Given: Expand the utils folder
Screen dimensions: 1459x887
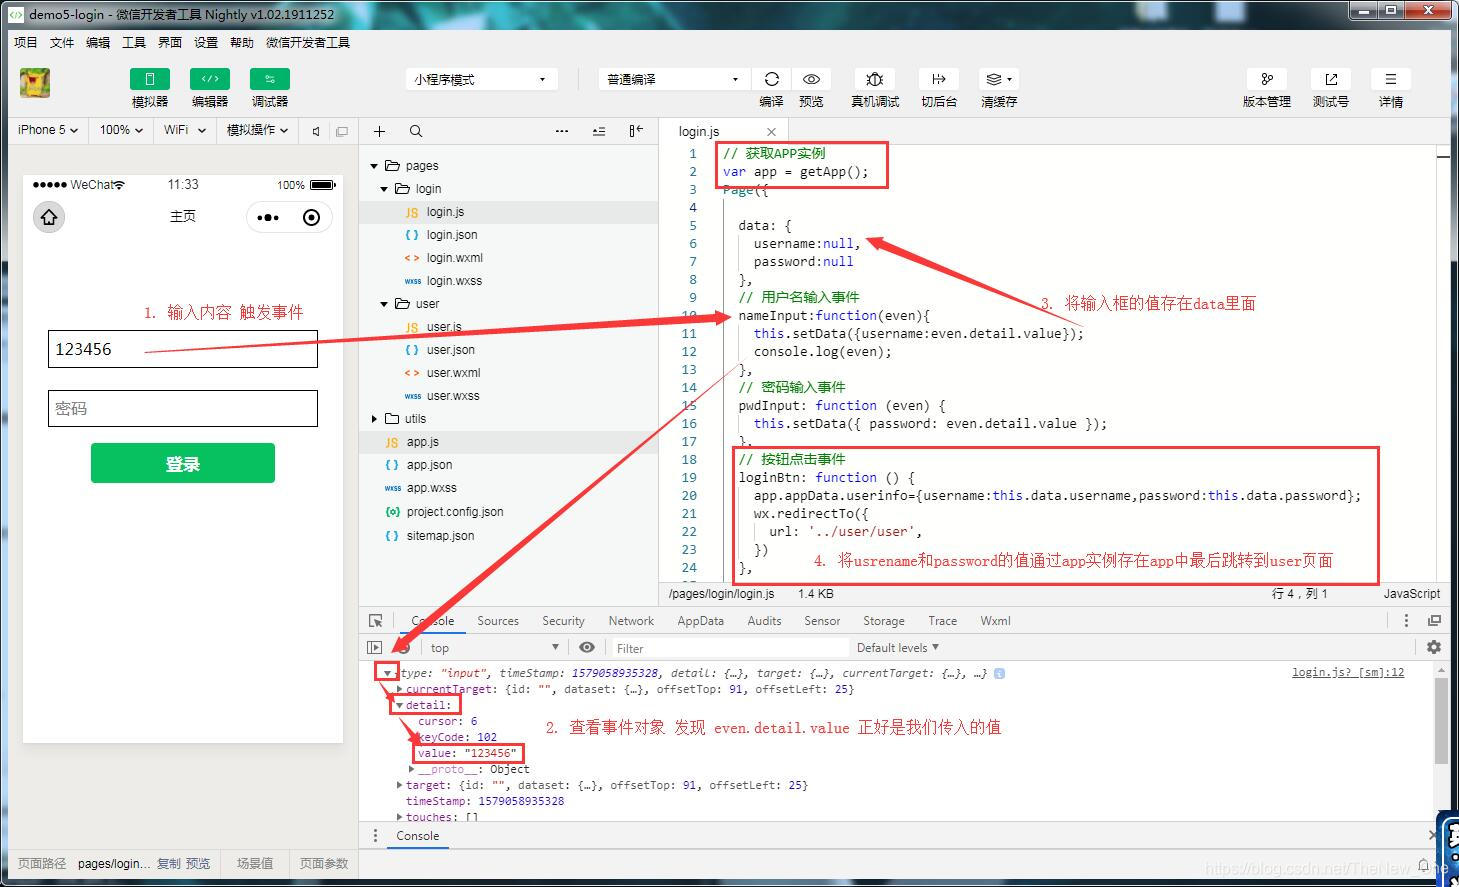Looking at the screenshot, I should point(374,419).
